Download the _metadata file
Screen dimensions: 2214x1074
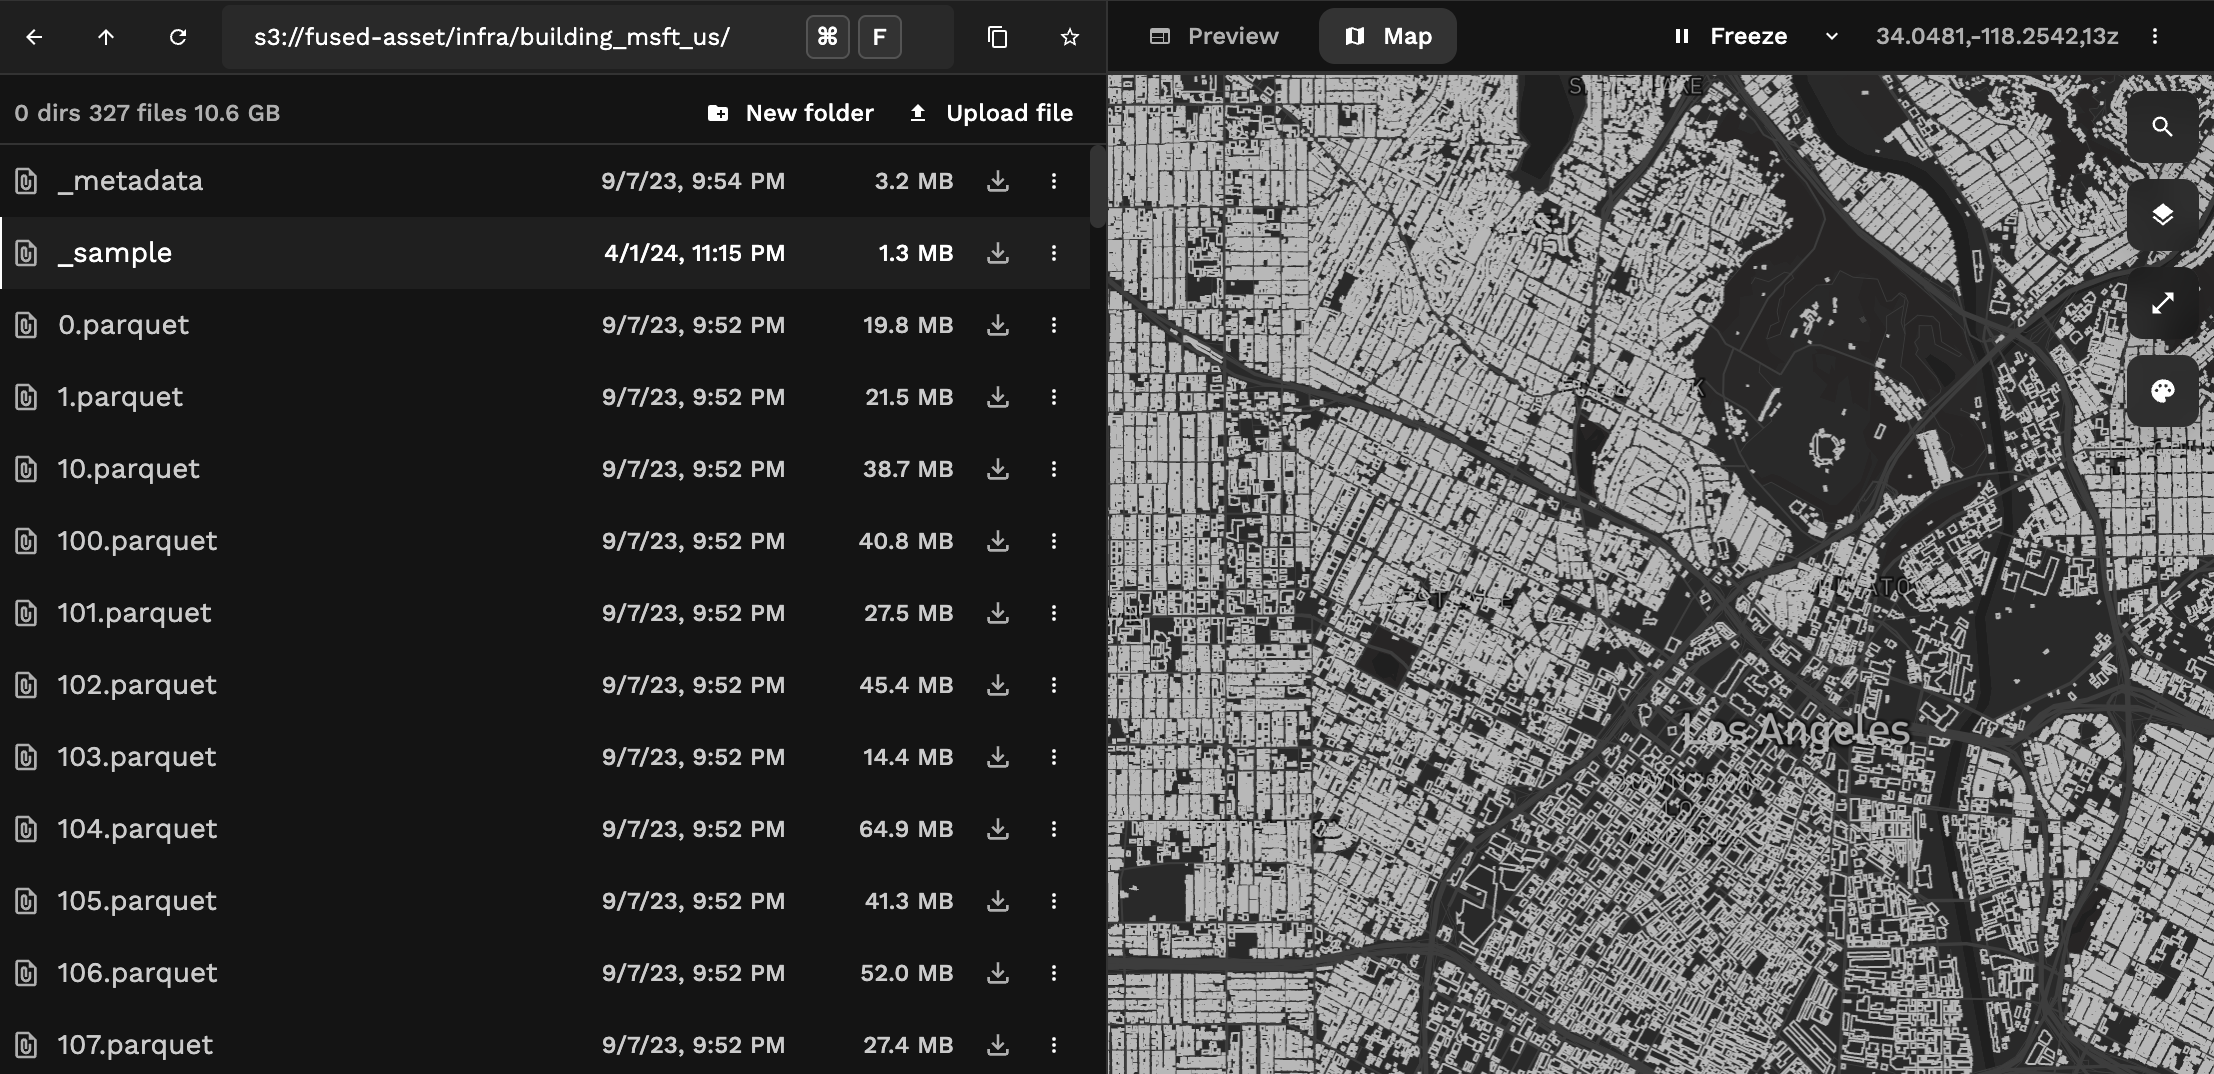point(997,181)
